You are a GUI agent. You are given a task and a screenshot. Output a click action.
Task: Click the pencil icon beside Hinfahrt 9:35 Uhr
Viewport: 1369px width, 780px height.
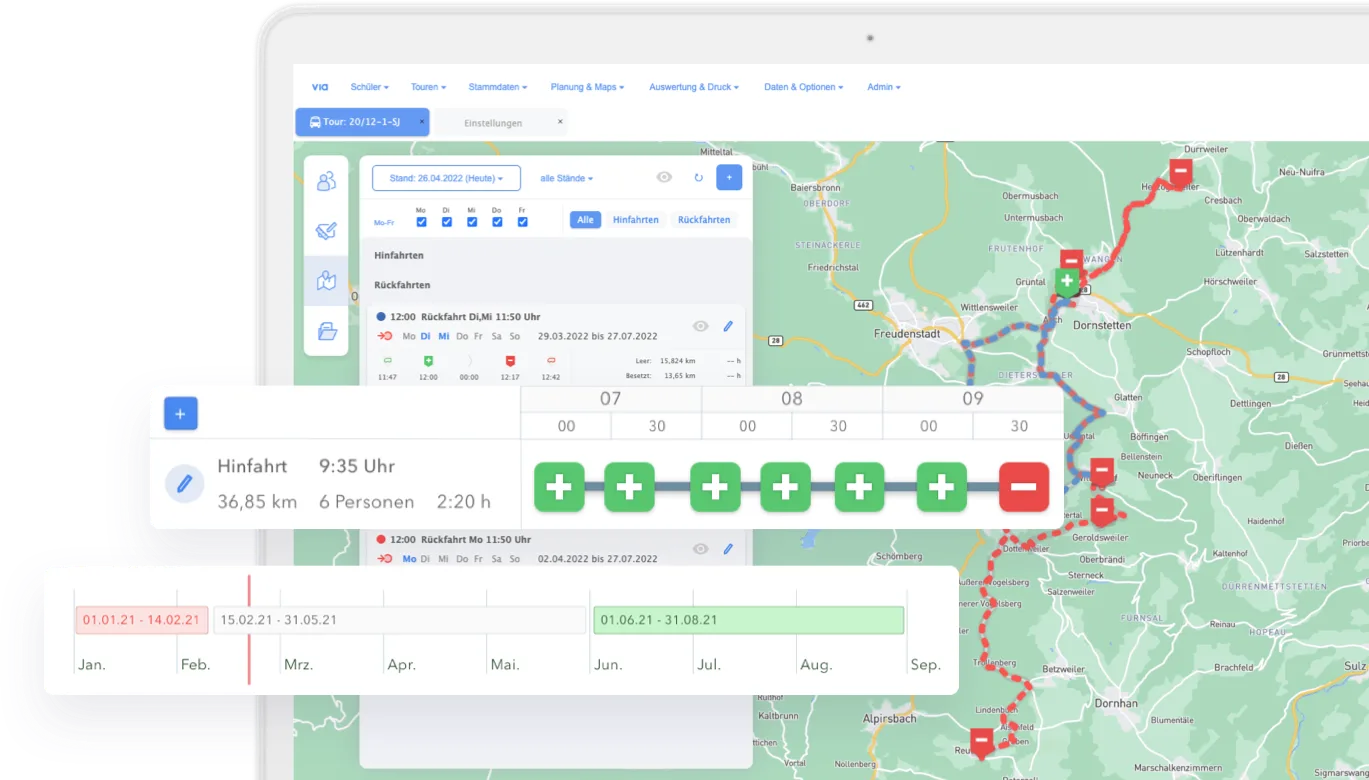tap(185, 484)
